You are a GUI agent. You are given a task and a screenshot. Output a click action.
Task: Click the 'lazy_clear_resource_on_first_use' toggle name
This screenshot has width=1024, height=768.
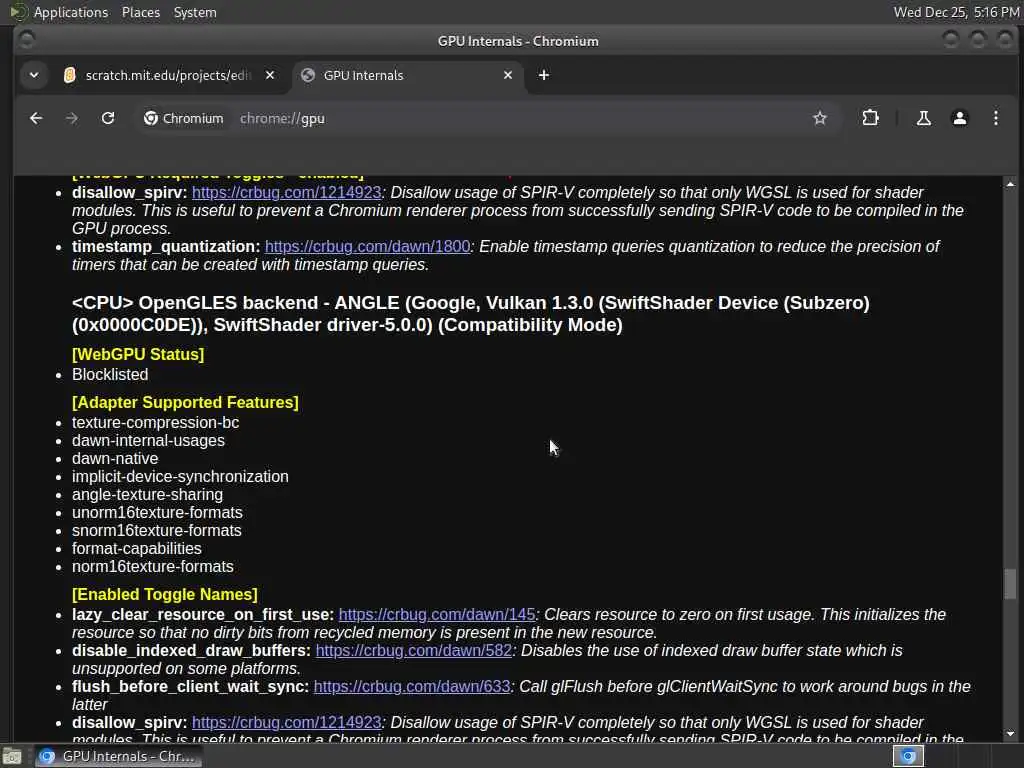(x=203, y=615)
